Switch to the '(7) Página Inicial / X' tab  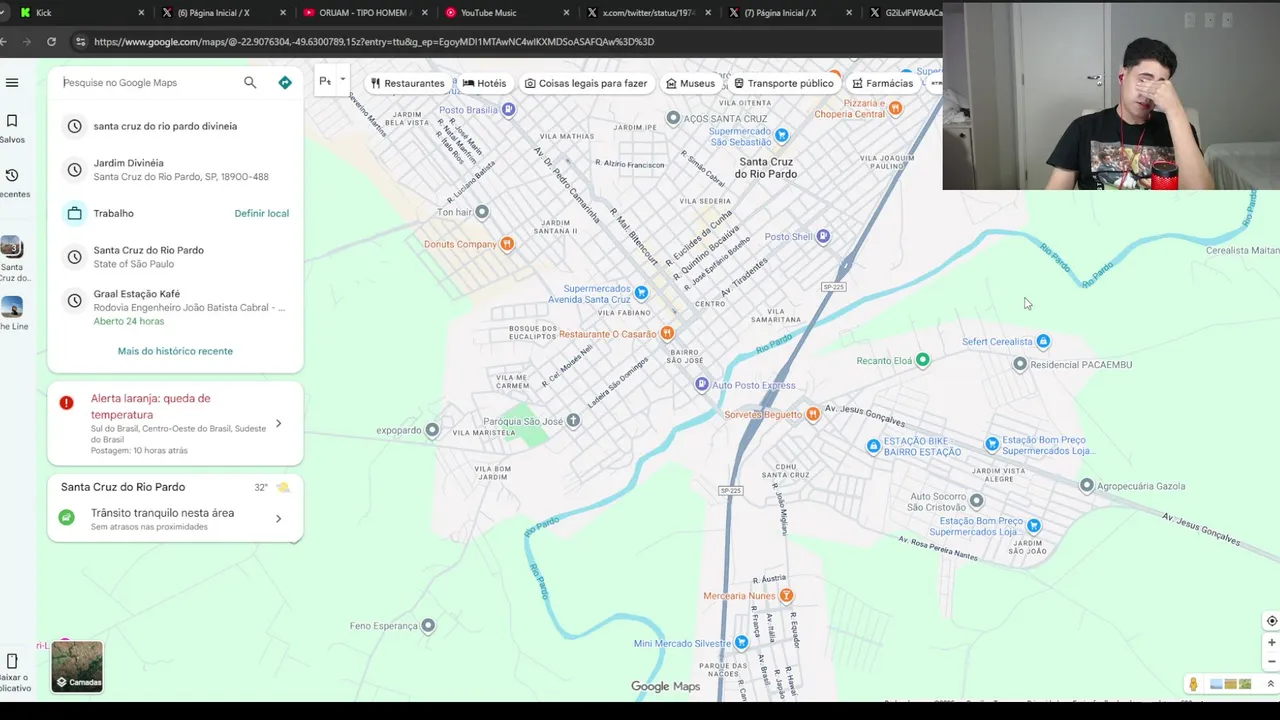pos(790,12)
